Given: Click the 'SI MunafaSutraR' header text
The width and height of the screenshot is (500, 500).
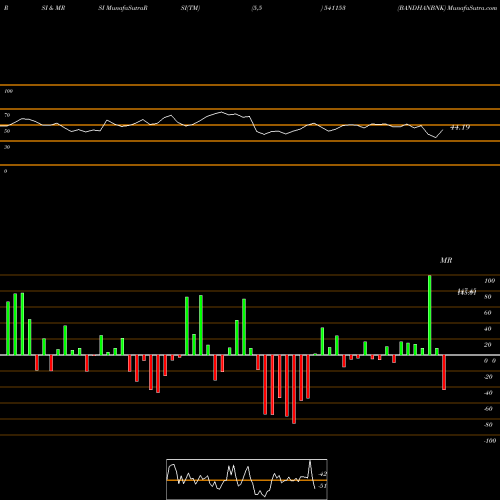Looking at the screenshot, I should tap(123, 8).
